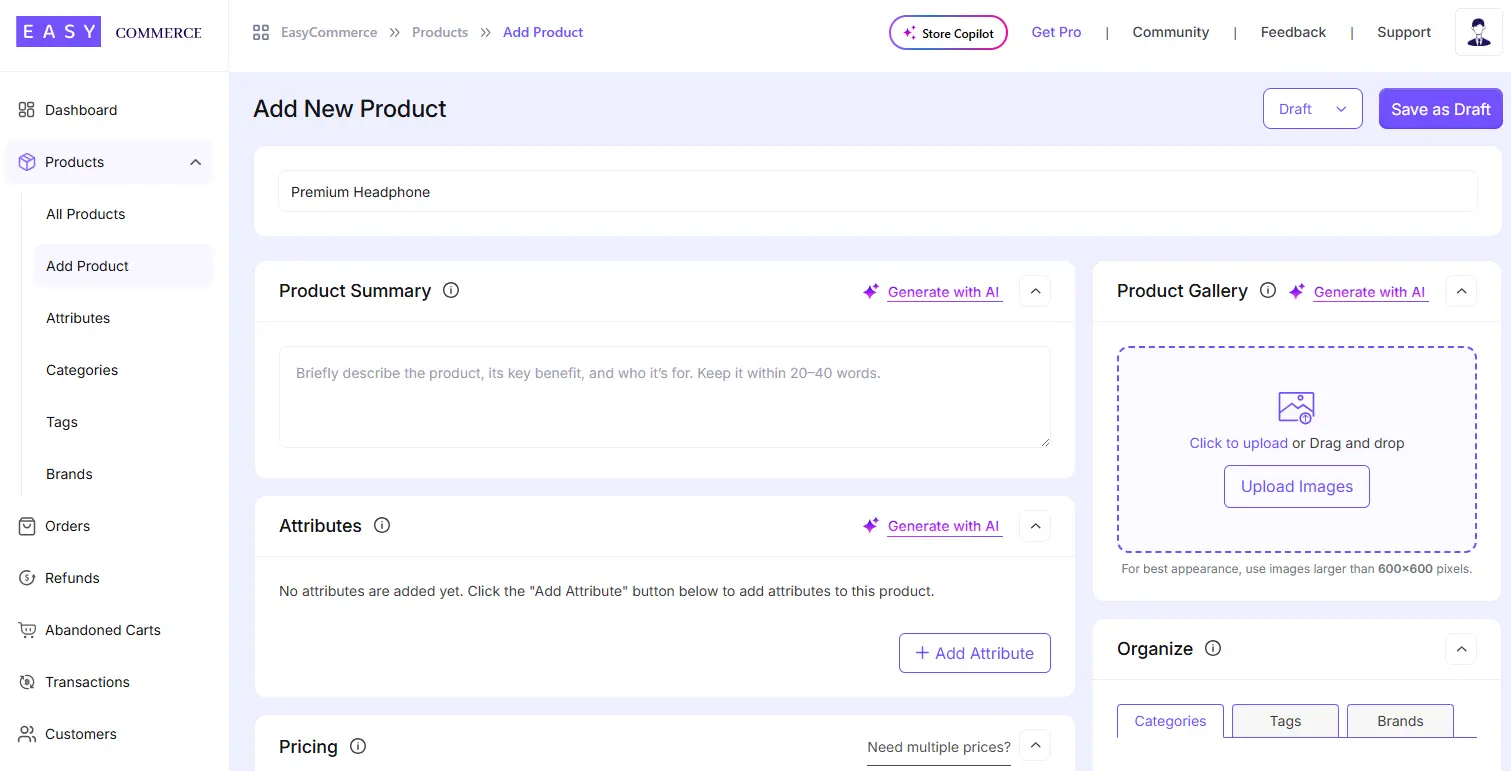Click EasyCommerce breadcrumb link

click(x=329, y=32)
